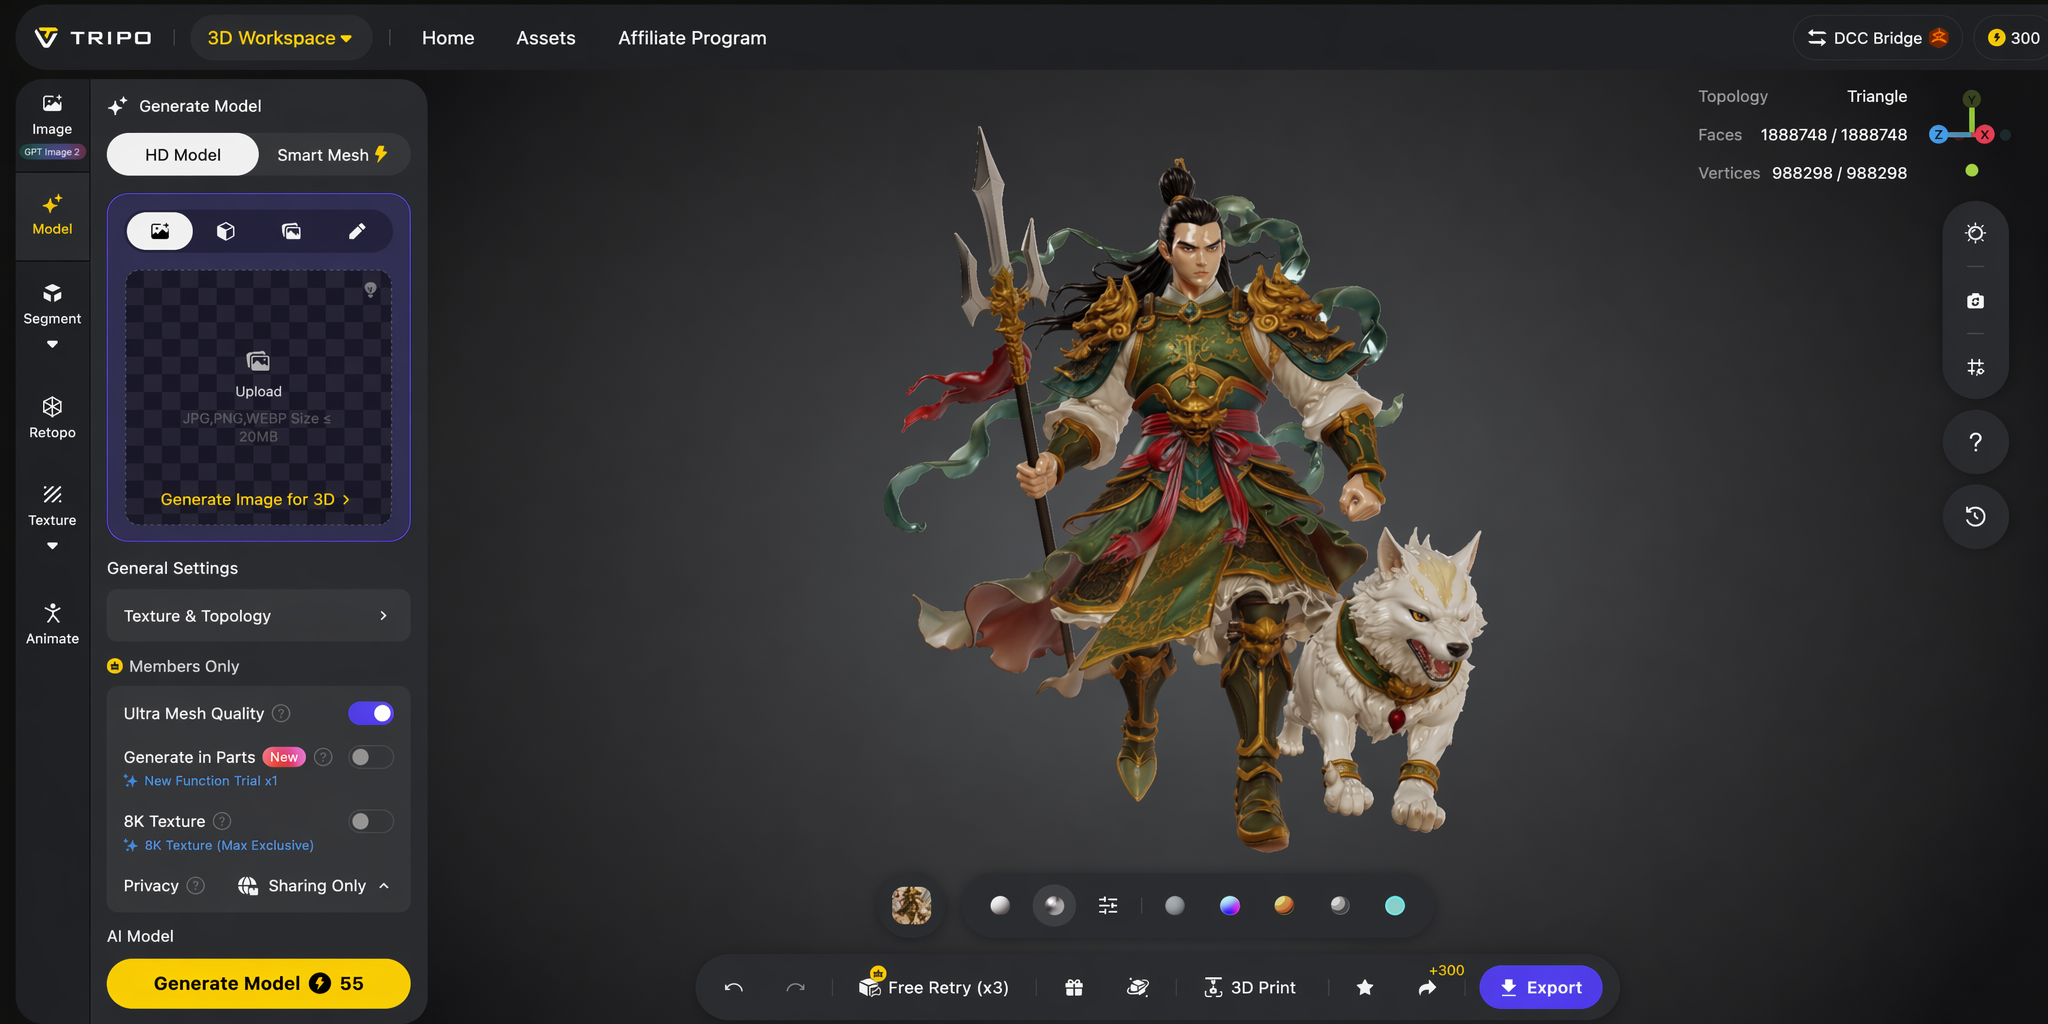Open the Segment tool
This screenshot has height=1024, width=2048.
pyautogui.click(x=52, y=304)
